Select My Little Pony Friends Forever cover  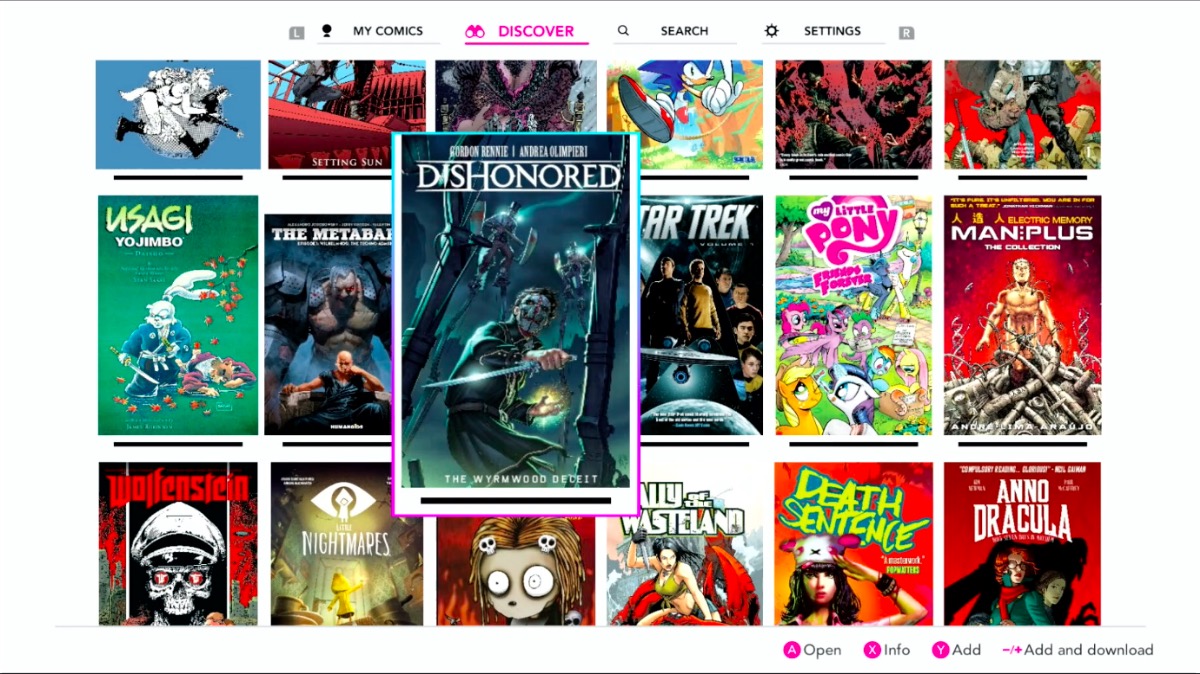(x=853, y=315)
